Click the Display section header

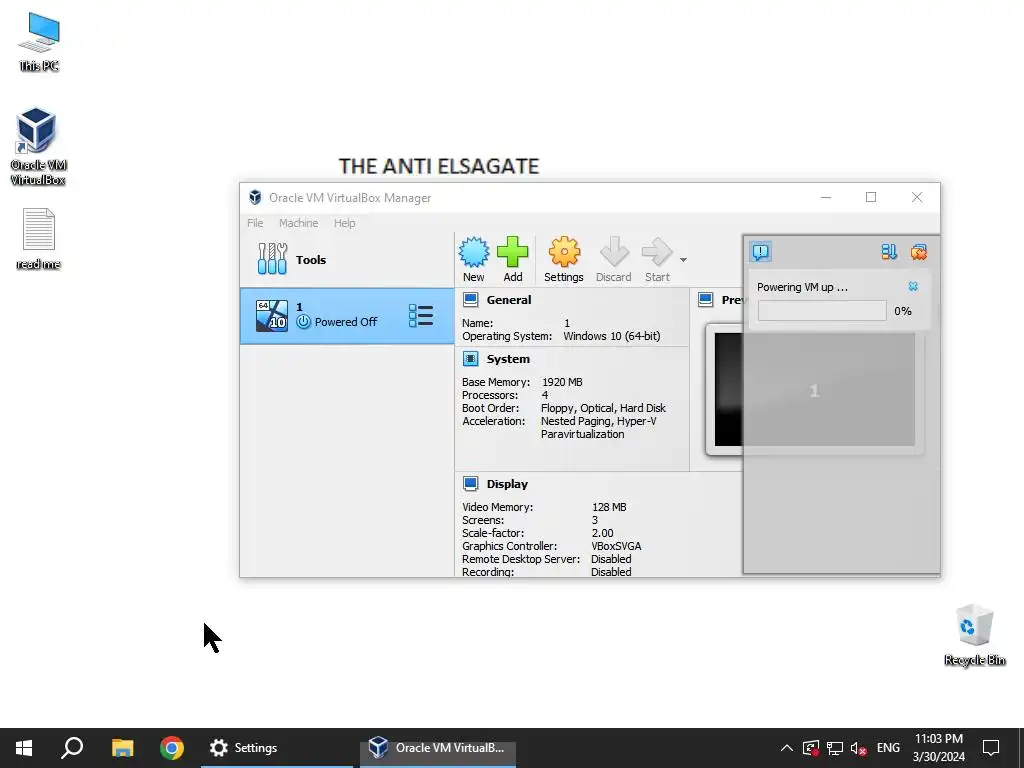(x=507, y=484)
